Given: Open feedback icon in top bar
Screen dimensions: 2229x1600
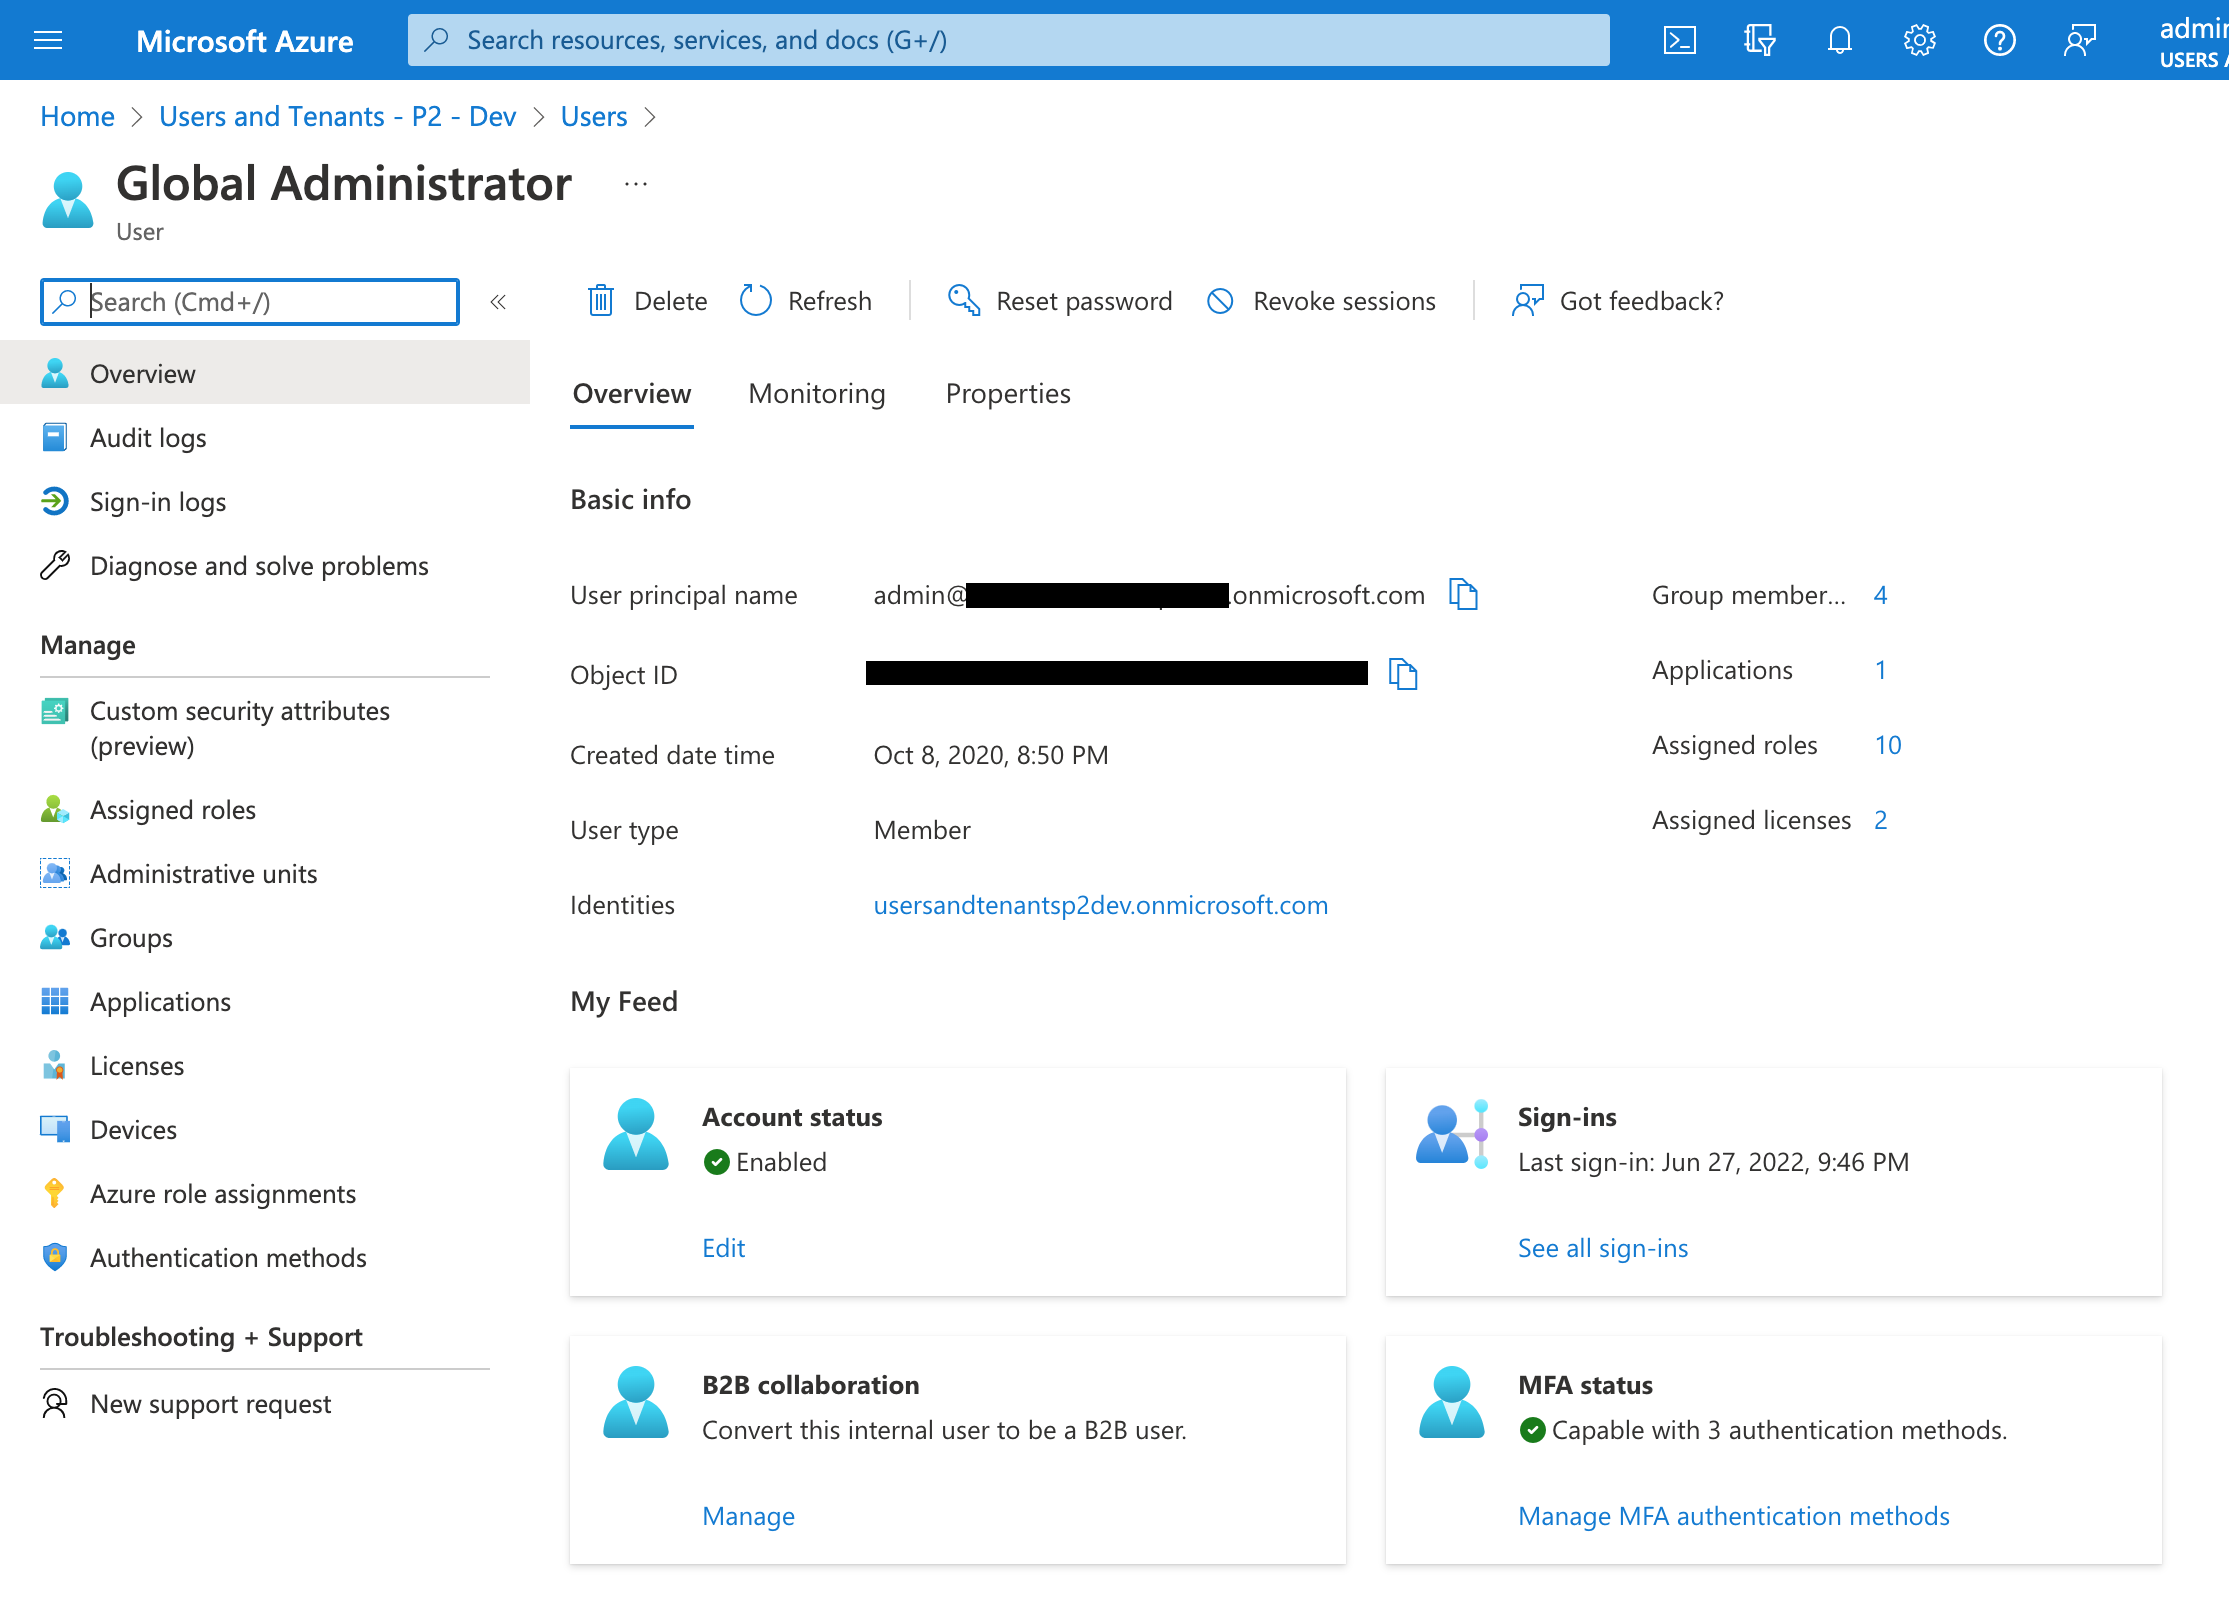Looking at the screenshot, I should point(2079,40).
